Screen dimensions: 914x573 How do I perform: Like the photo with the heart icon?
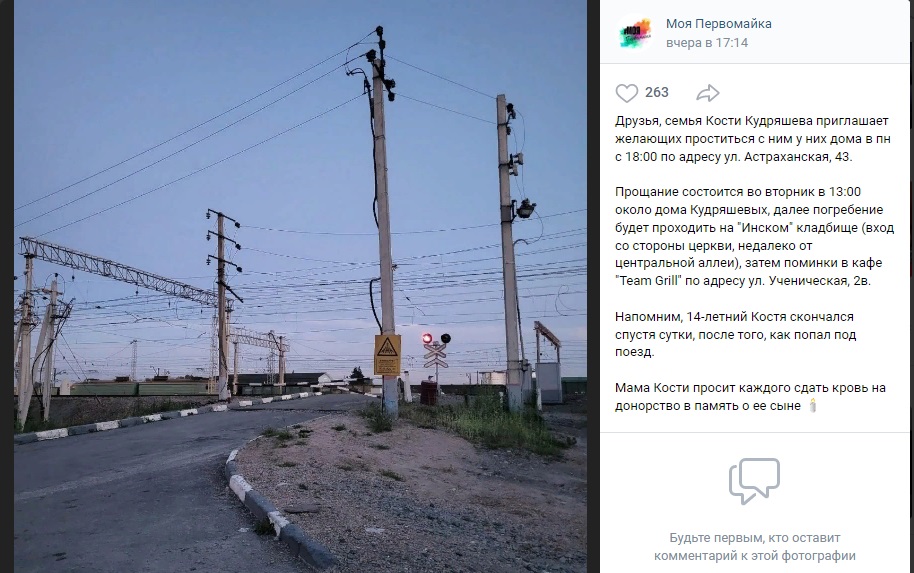(x=627, y=93)
